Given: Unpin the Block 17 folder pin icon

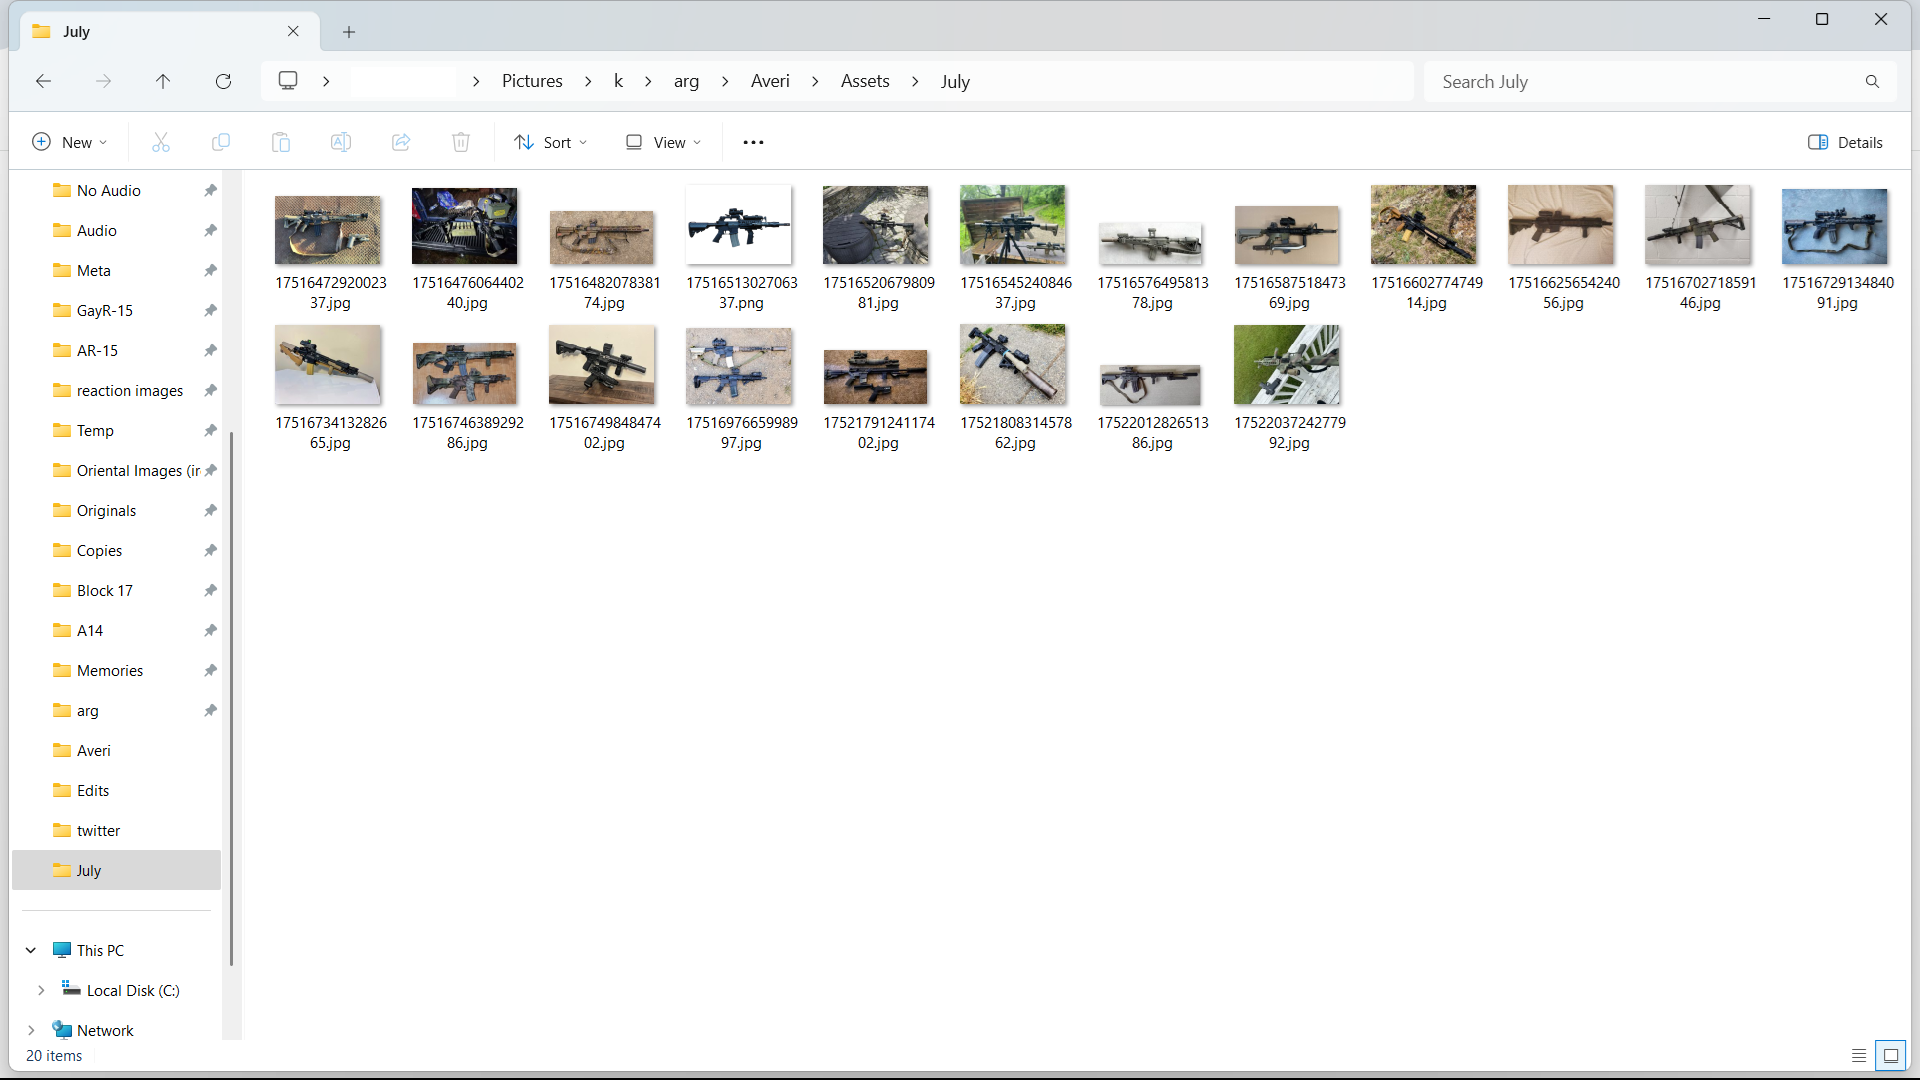Looking at the screenshot, I should tap(210, 590).
